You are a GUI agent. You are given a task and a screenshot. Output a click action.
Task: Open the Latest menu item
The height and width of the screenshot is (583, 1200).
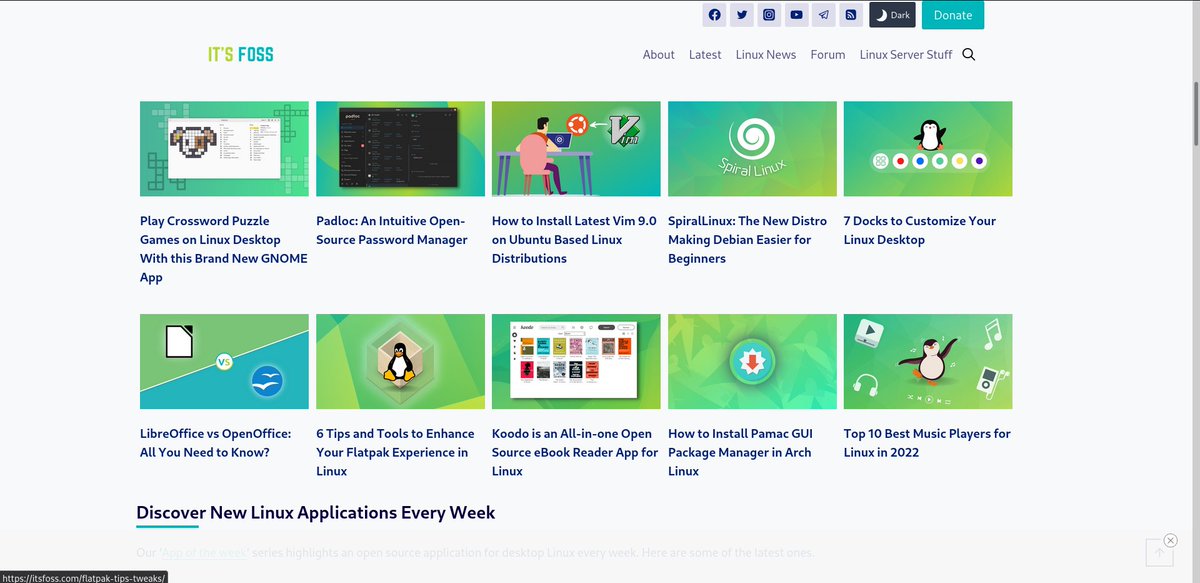705,55
